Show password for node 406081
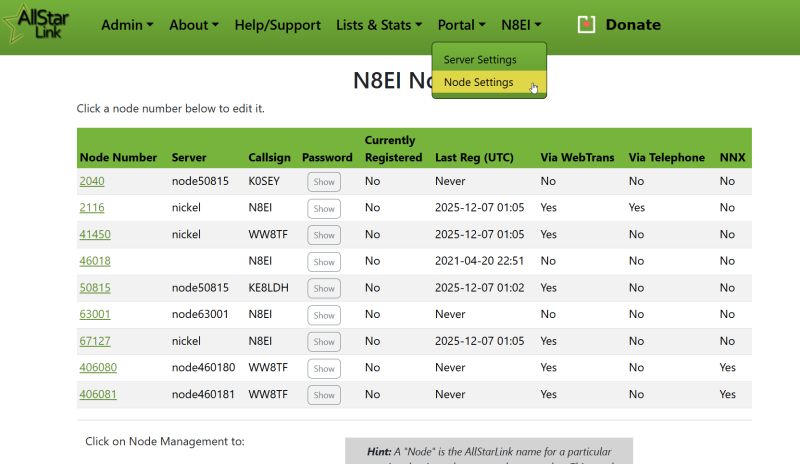 point(324,395)
